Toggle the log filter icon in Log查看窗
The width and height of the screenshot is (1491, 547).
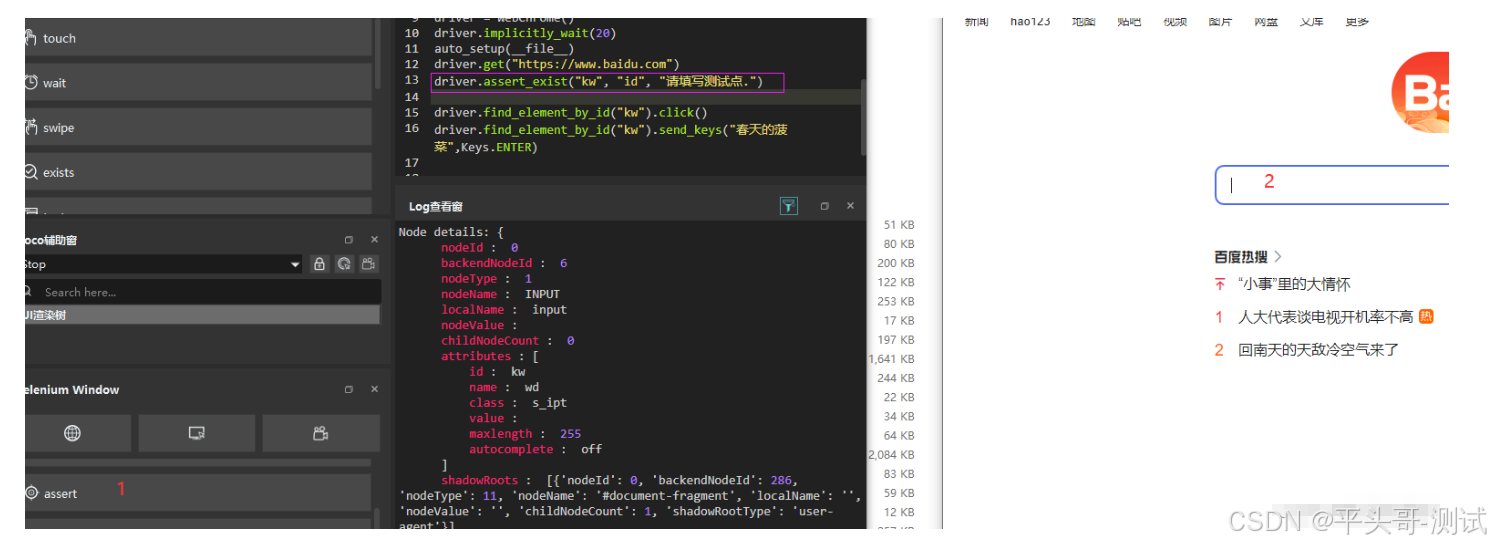point(789,206)
